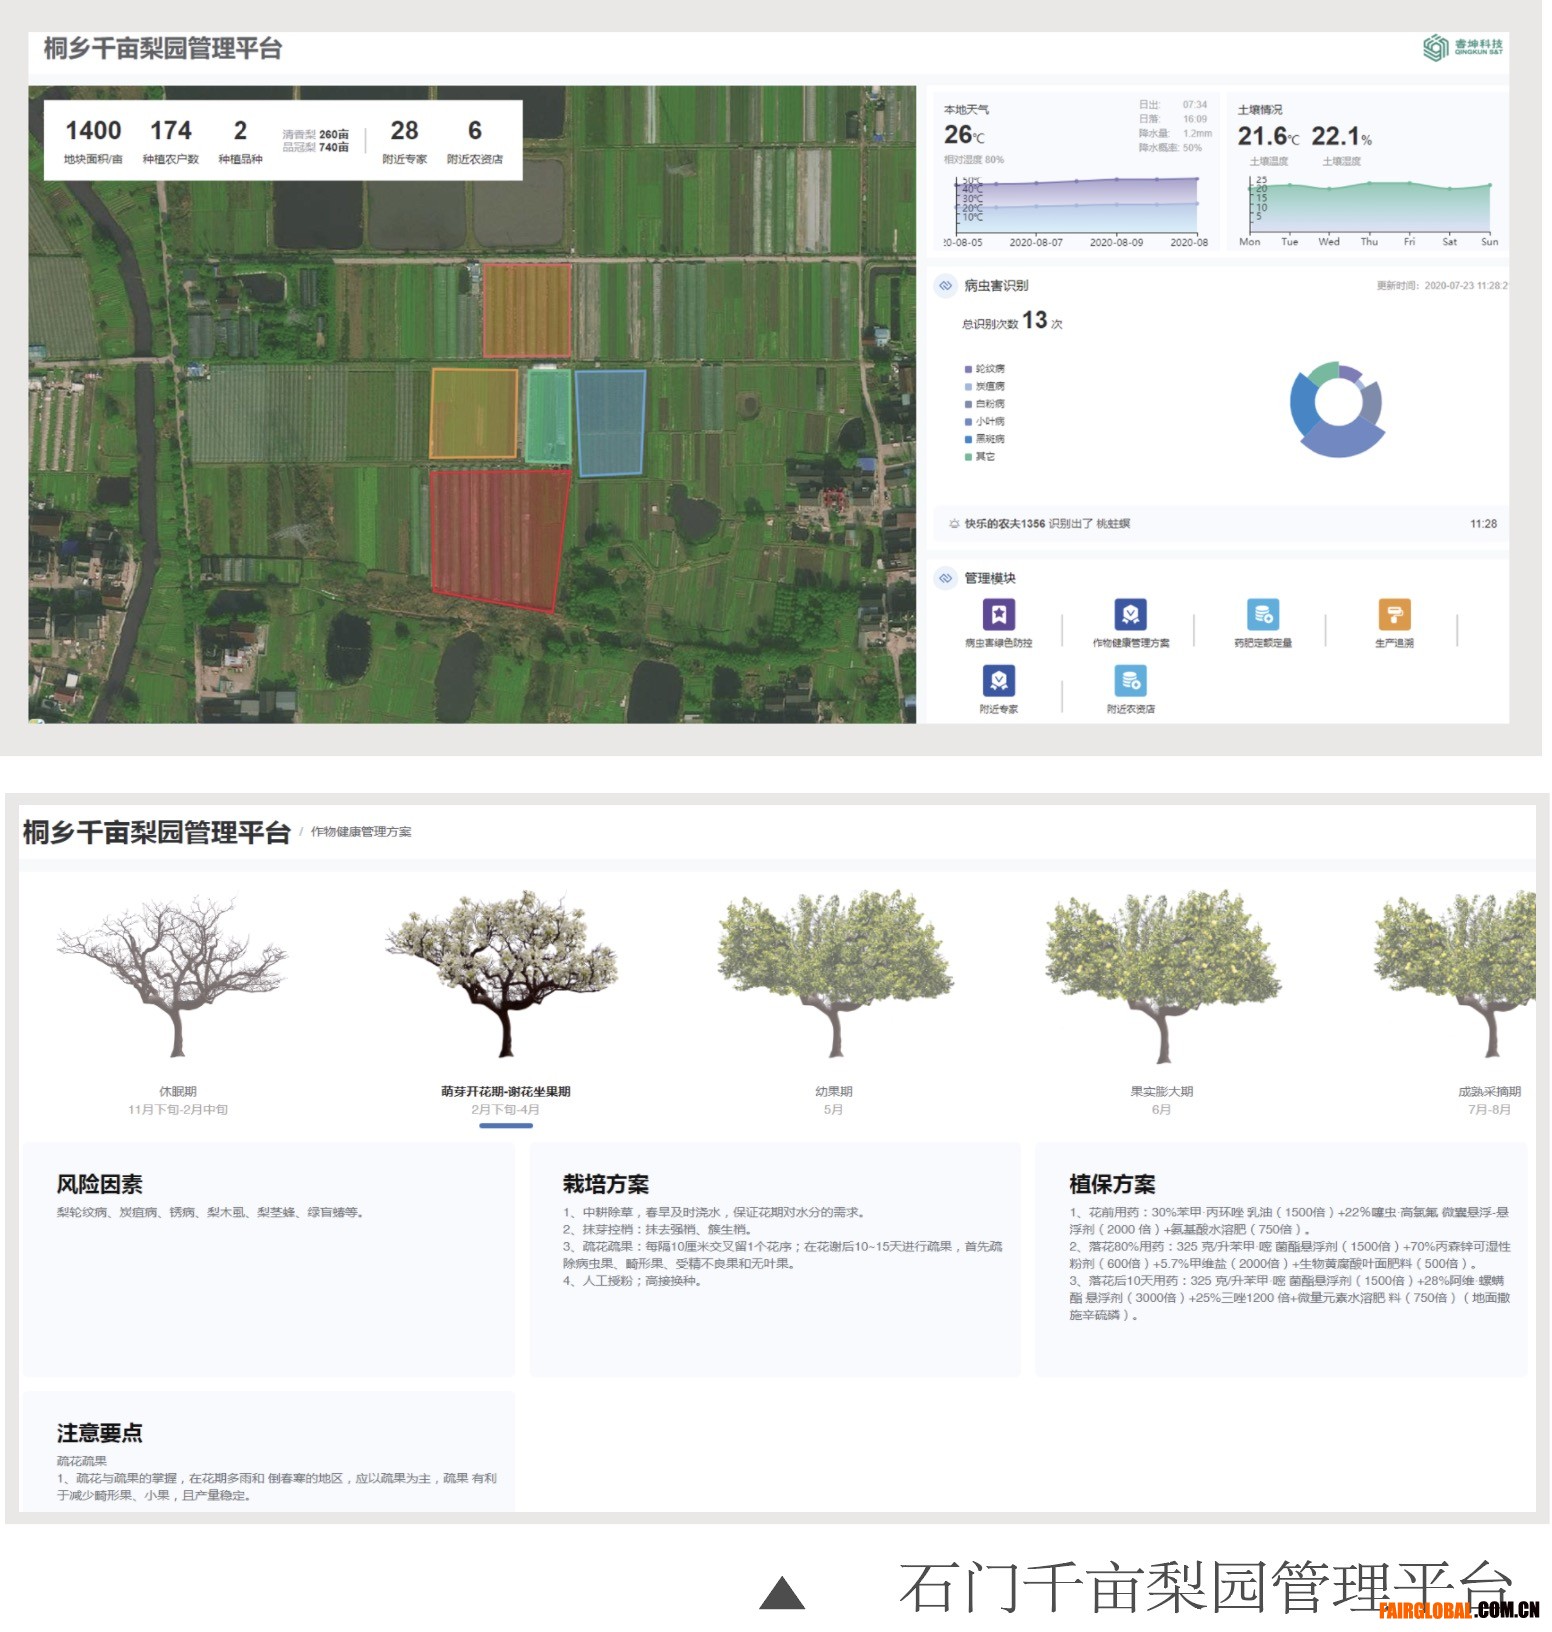Click the green donut chart segment

[x=1322, y=374]
